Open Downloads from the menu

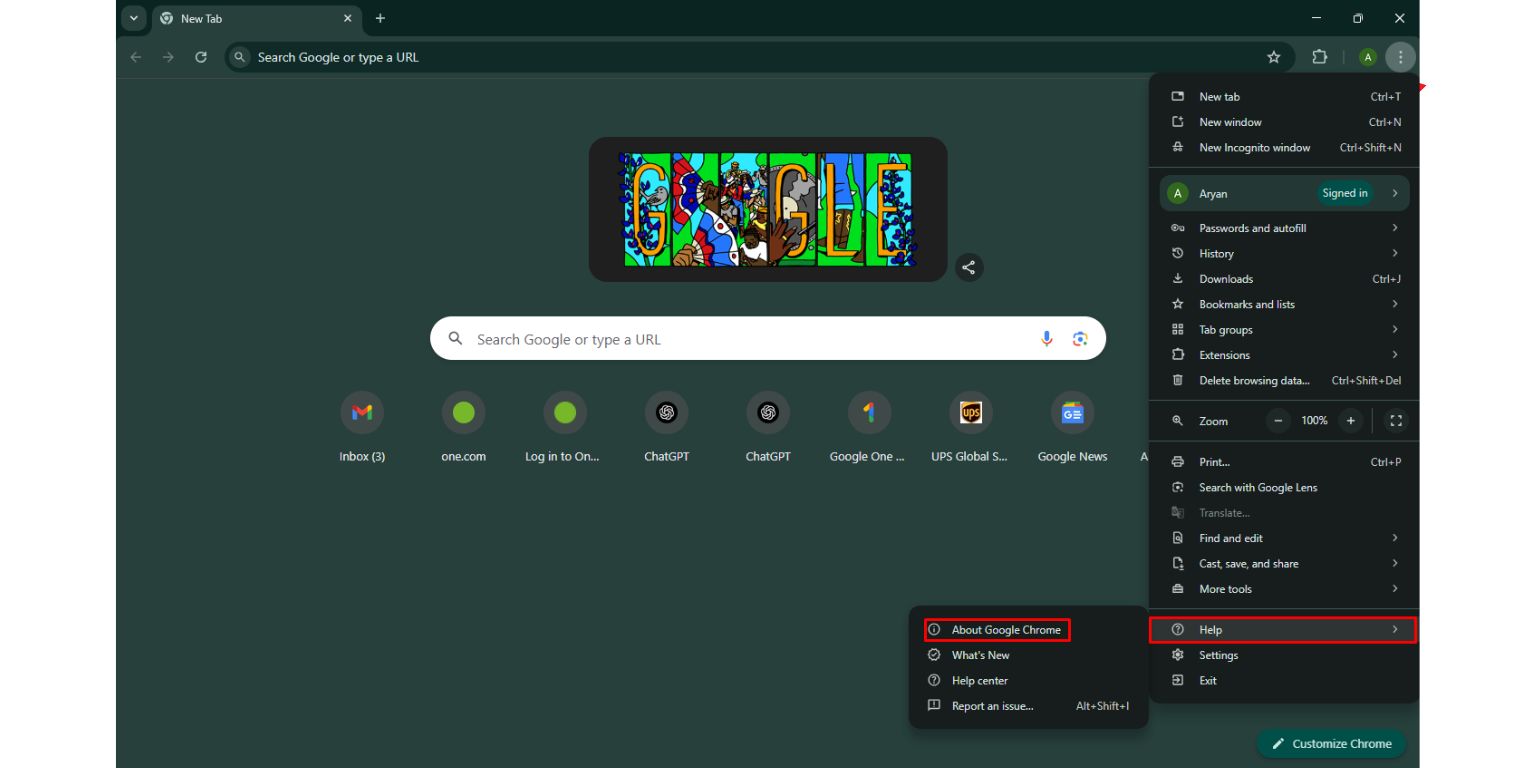pos(1284,279)
